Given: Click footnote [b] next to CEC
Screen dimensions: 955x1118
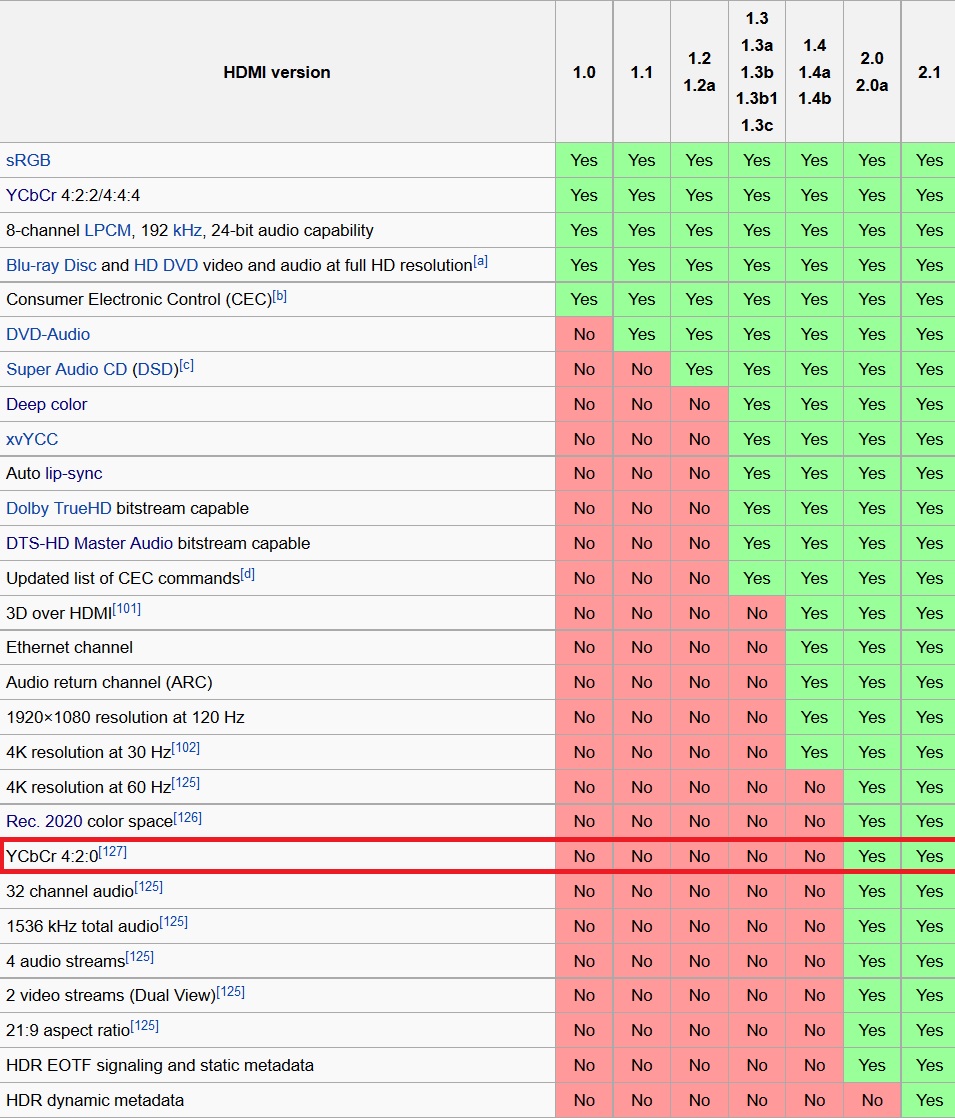Looking at the screenshot, I should point(280,295).
